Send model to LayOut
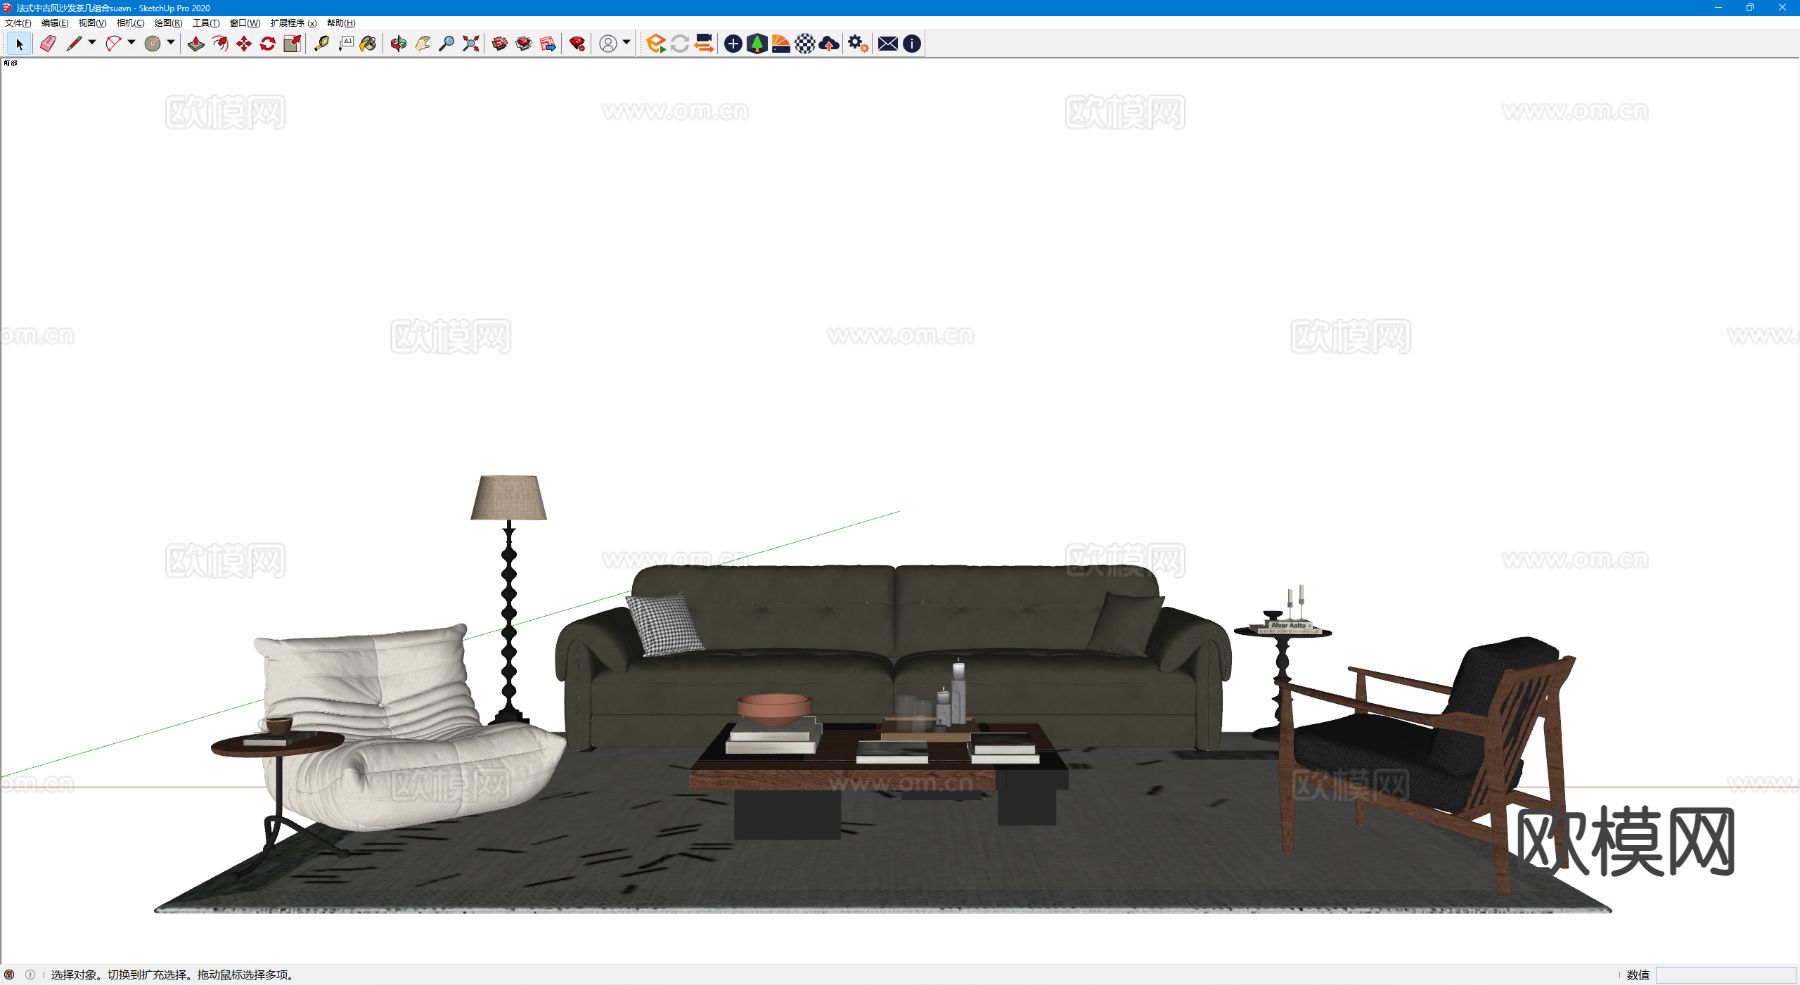 coord(547,43)
